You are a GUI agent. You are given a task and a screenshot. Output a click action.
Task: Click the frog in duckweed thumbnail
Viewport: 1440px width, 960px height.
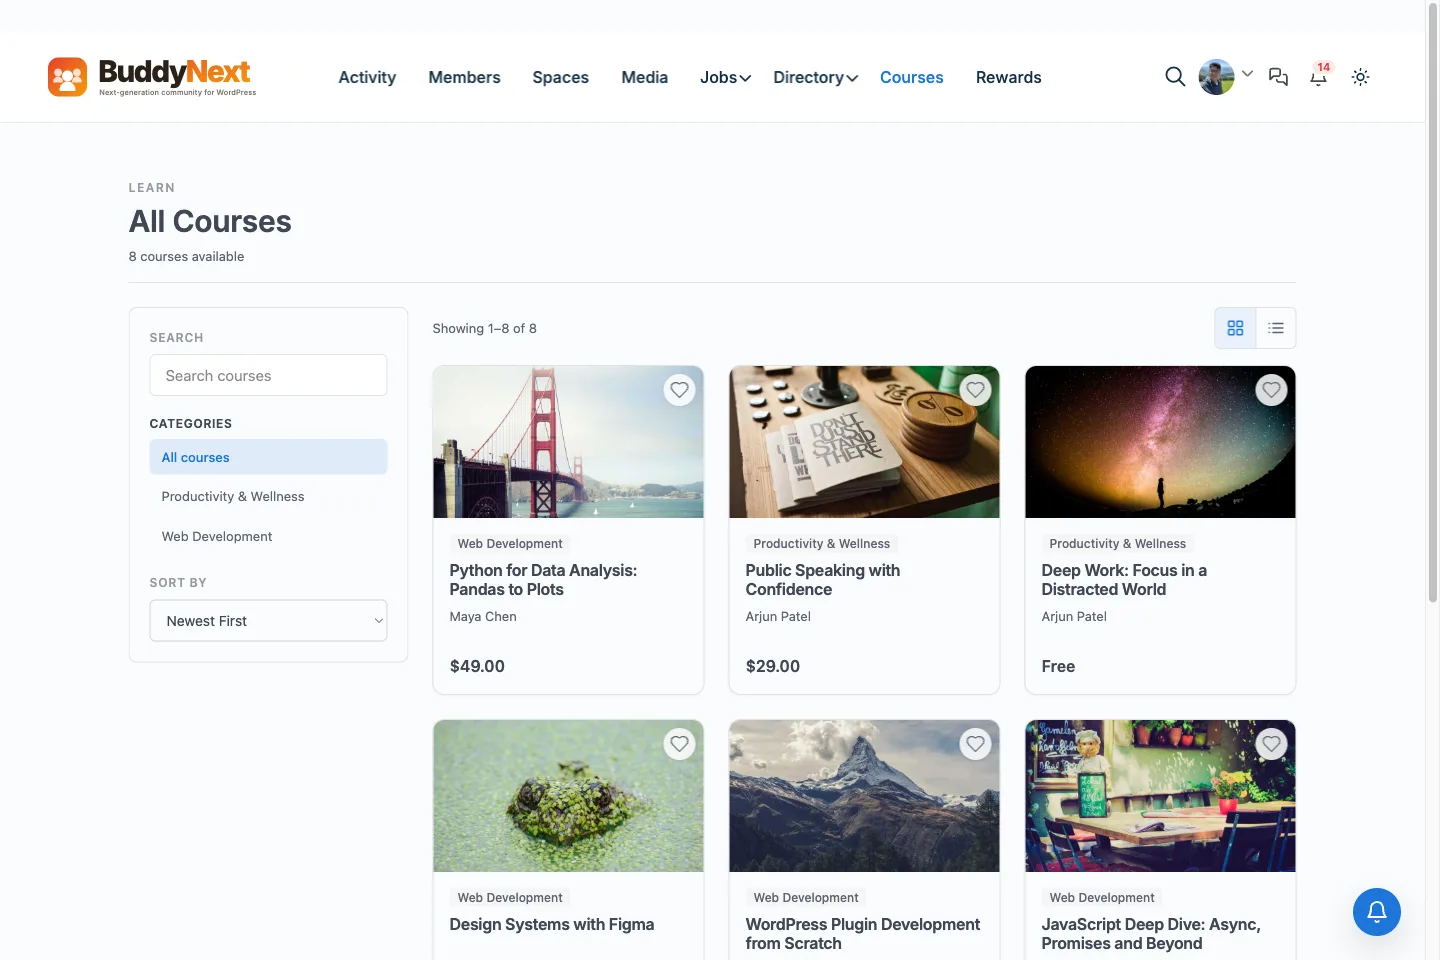[568, 796]
